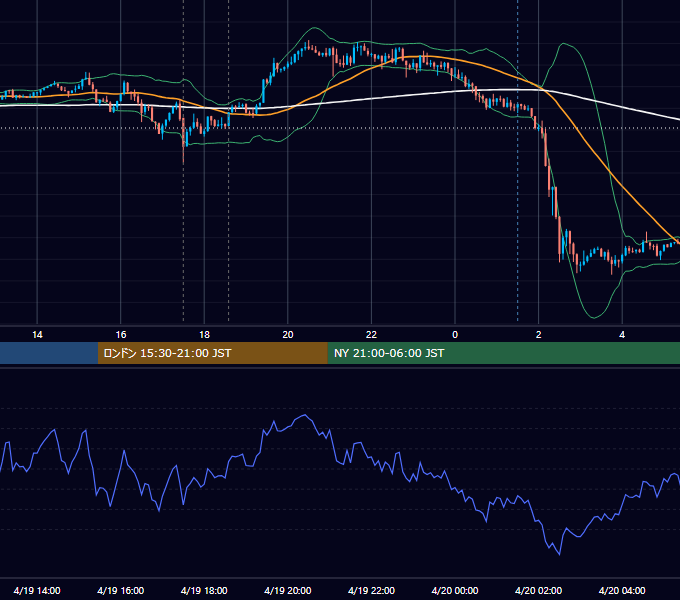The height and width of the screenshot is (600, 680).
Task: Click the NY 21:00-06:00 JST session bar
Action: [x=503, y=353]
